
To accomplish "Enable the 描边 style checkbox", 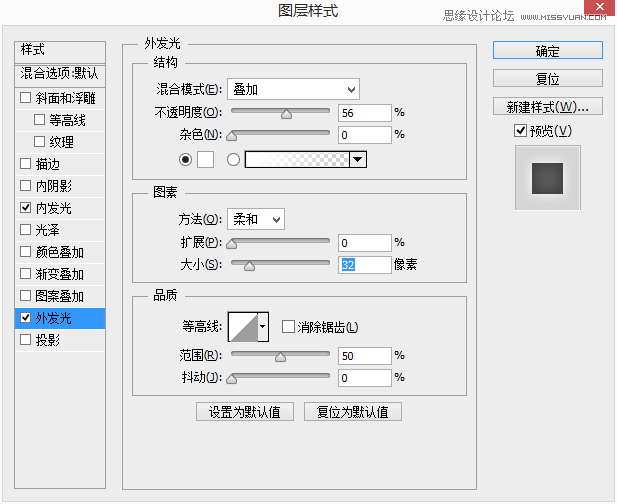I will click(26, 164).
